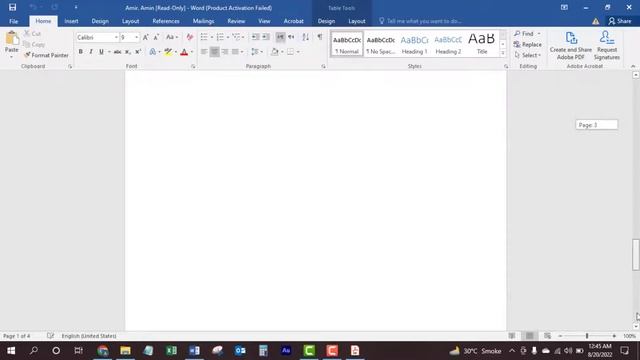Toggle superscript formatting

[138, 52]
